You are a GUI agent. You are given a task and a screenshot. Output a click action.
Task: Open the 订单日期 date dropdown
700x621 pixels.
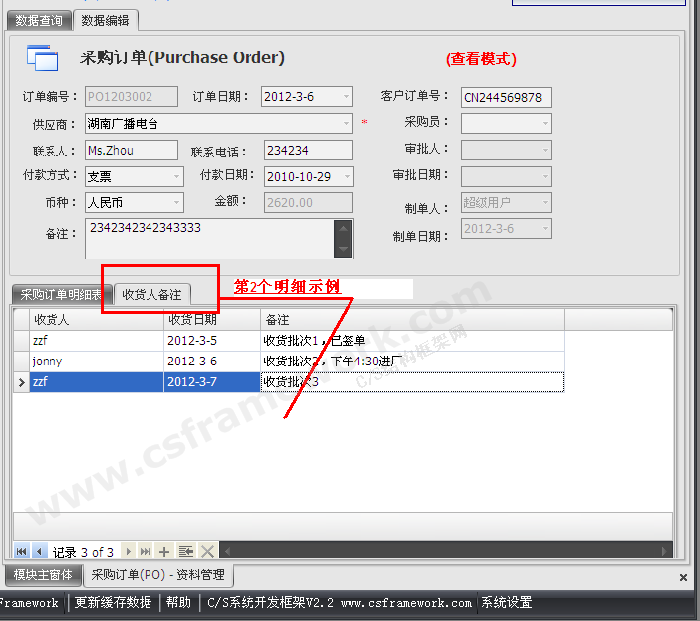click(x=345, y=97)
